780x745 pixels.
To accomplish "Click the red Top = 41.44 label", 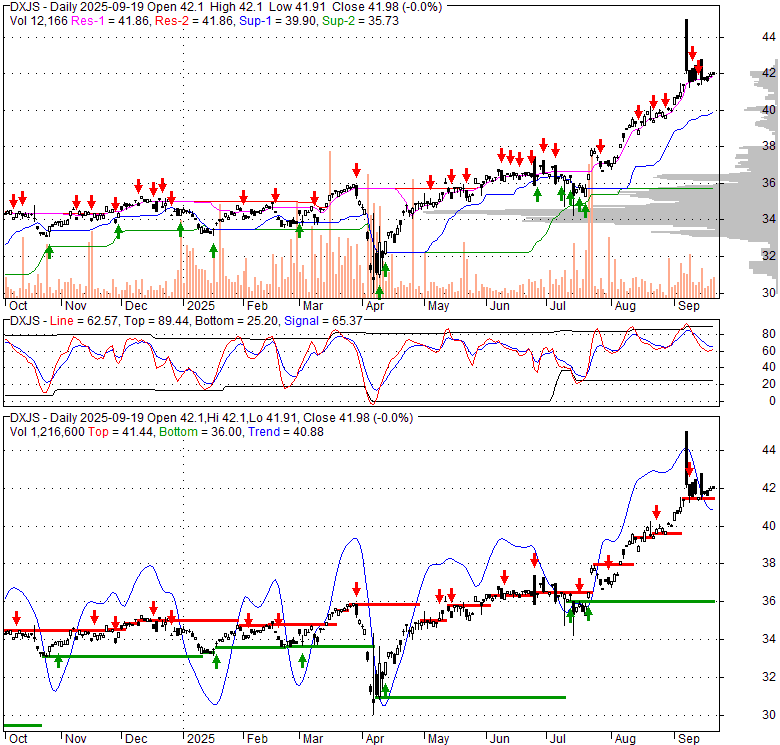I will 120,432.
